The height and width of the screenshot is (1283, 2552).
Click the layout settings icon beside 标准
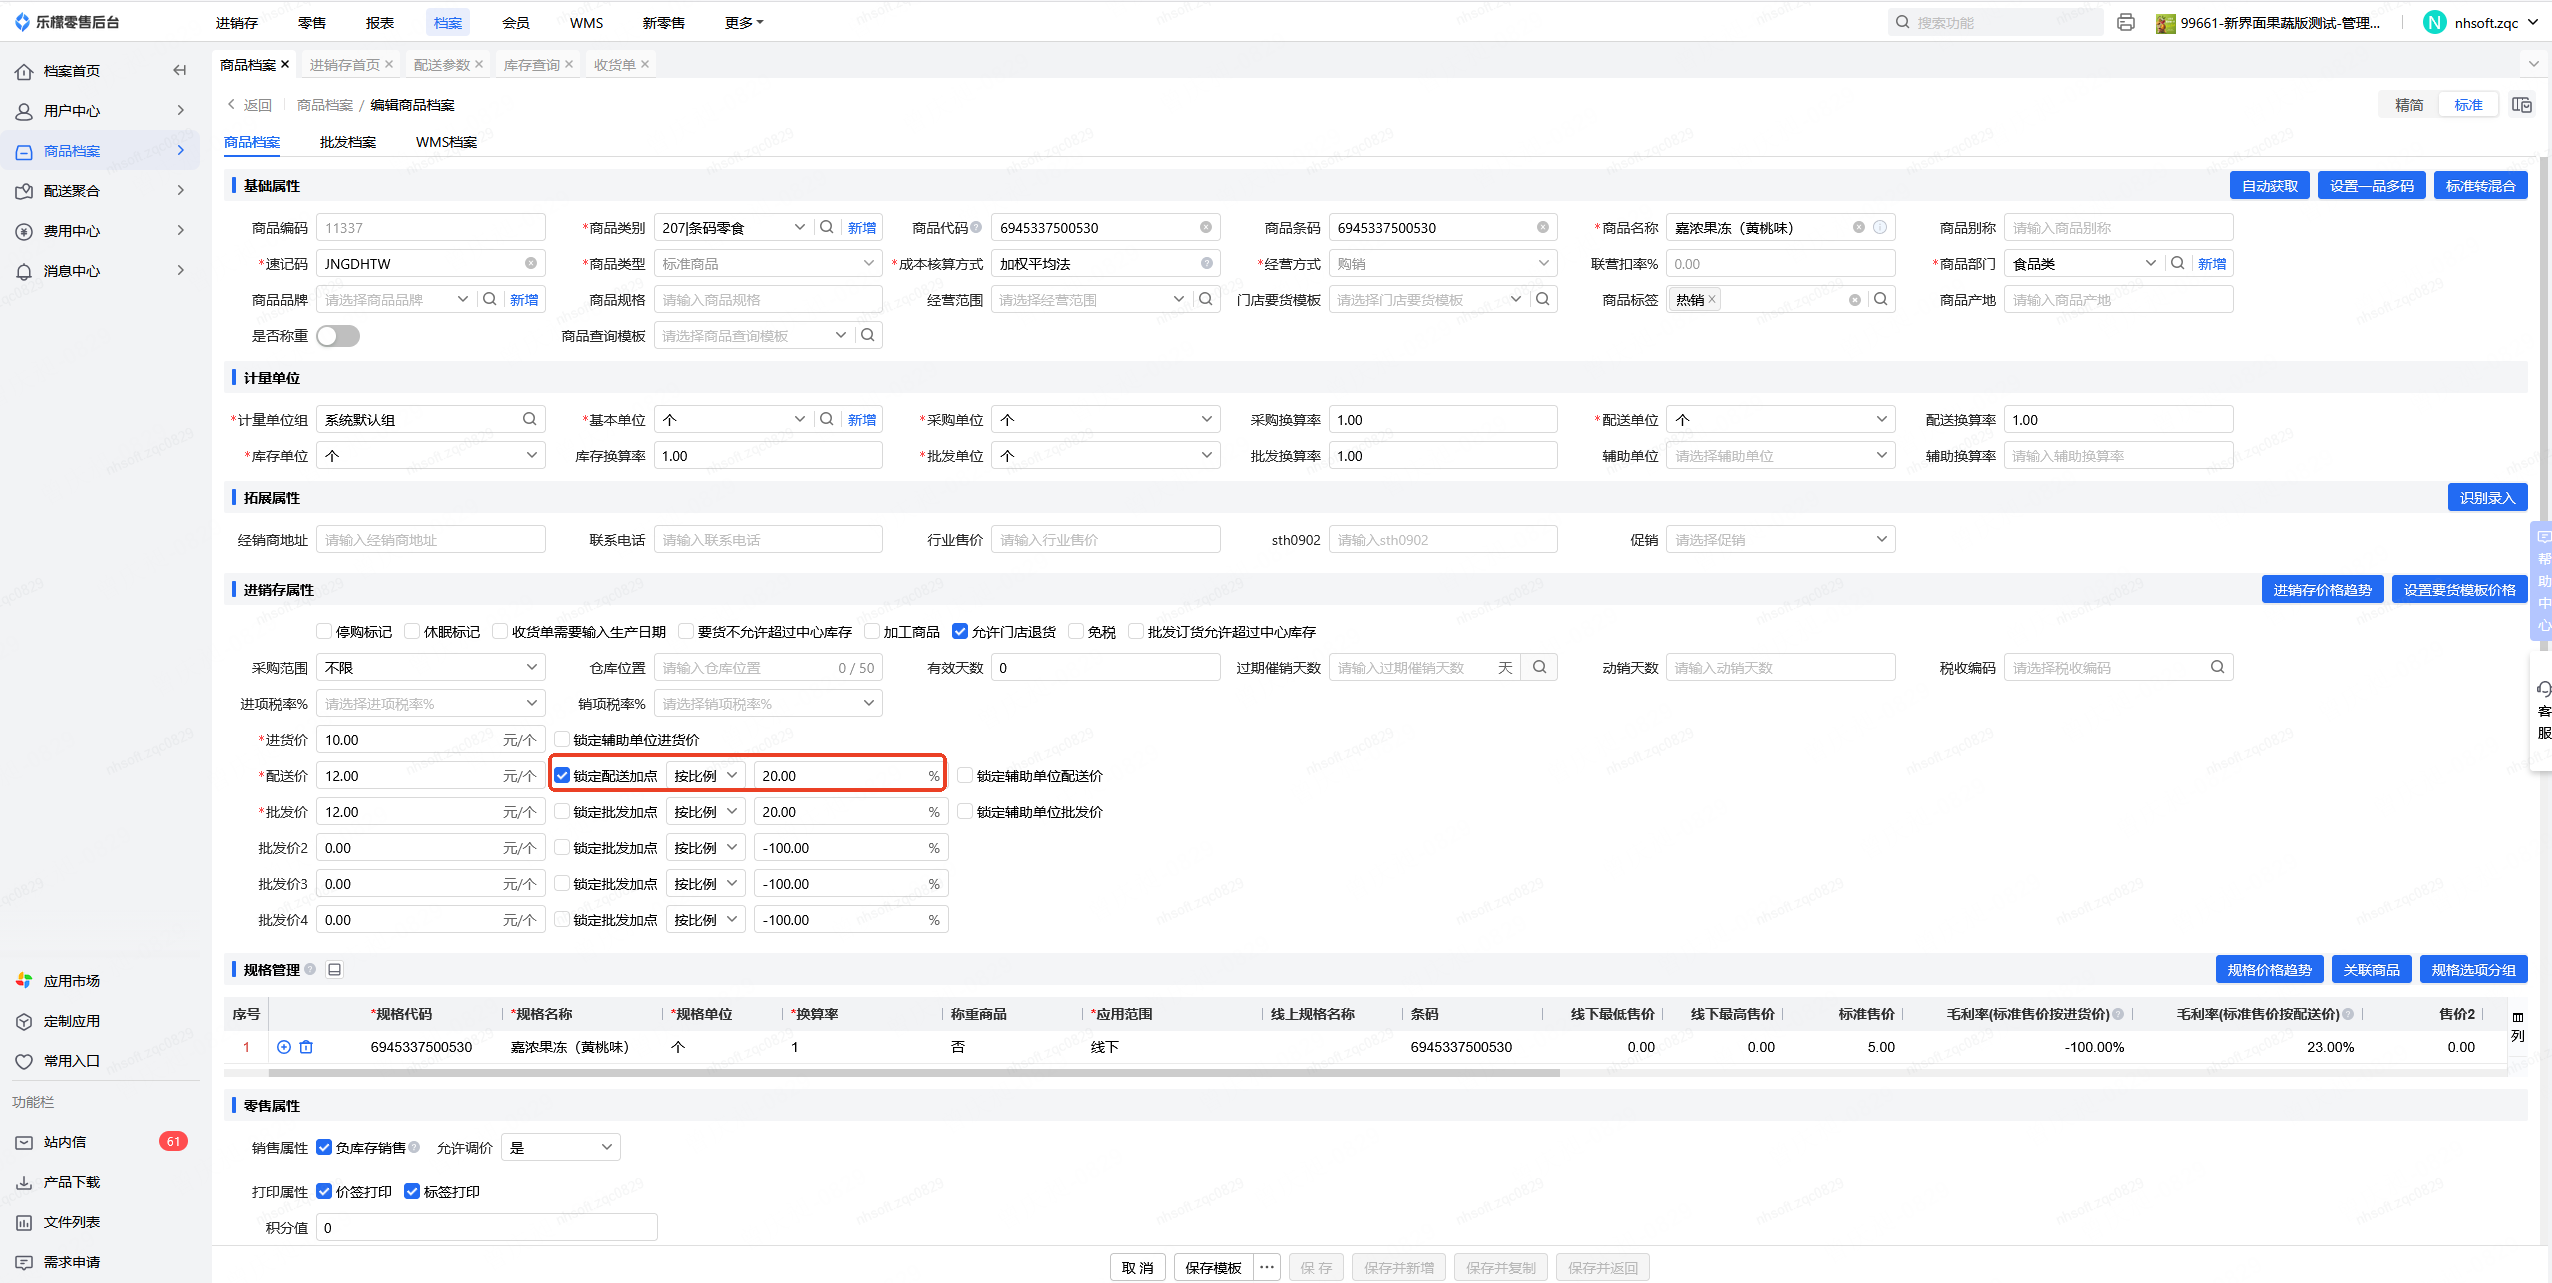[2522, 105]
